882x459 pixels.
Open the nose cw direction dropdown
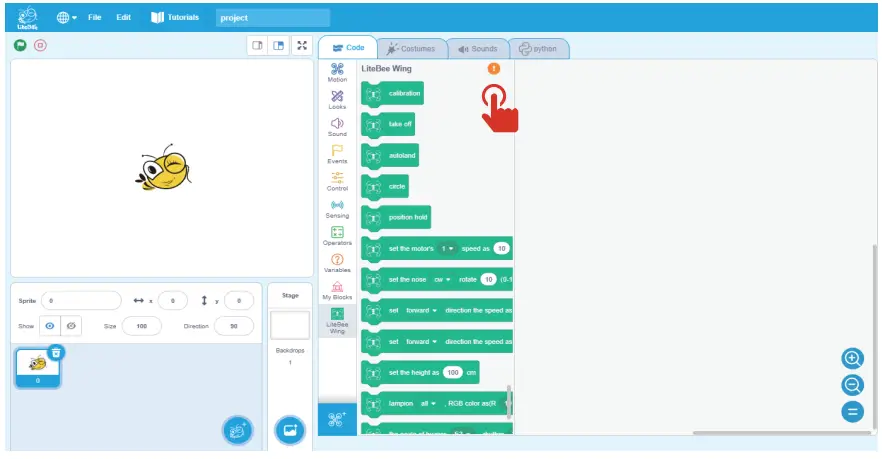pyautogui.click(x=442, y=280)
